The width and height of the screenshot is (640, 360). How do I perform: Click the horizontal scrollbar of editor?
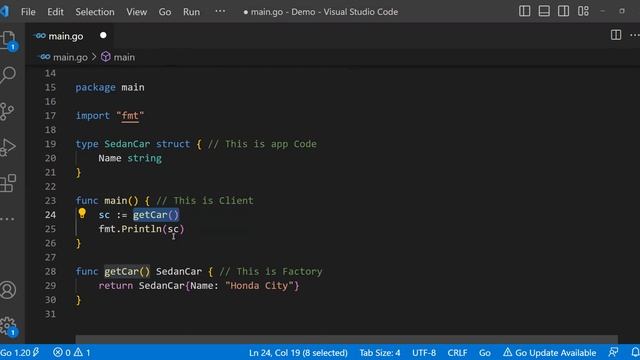point(346,339)
